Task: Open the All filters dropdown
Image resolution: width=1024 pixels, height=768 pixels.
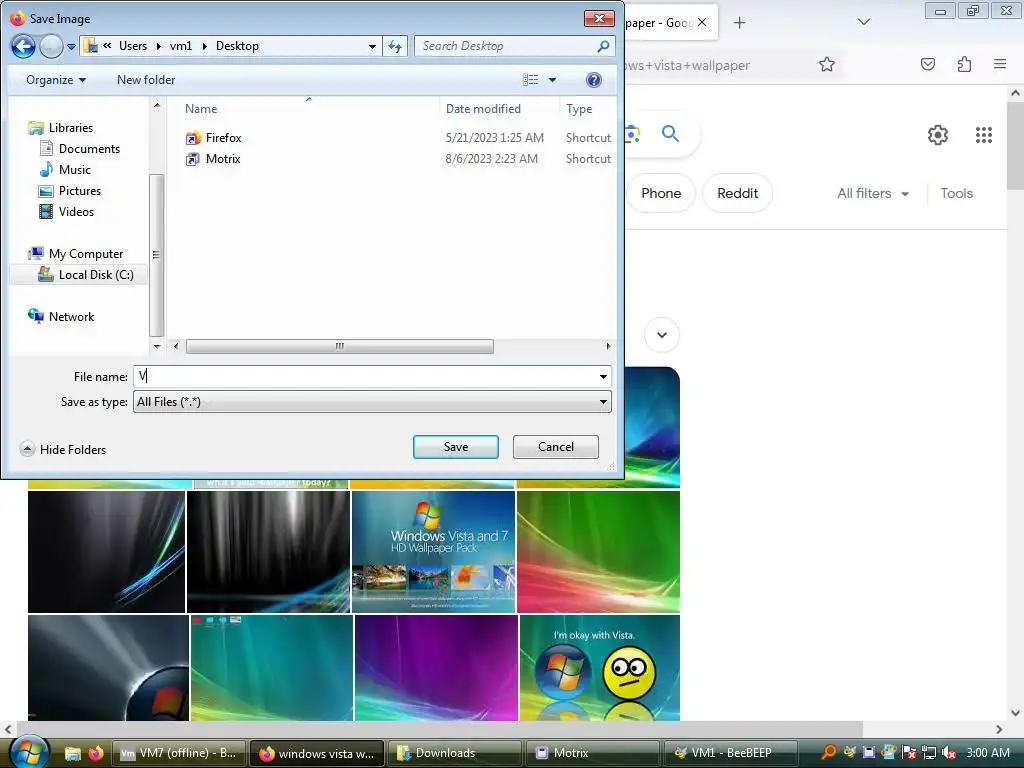Action: (x=873, y=193)
